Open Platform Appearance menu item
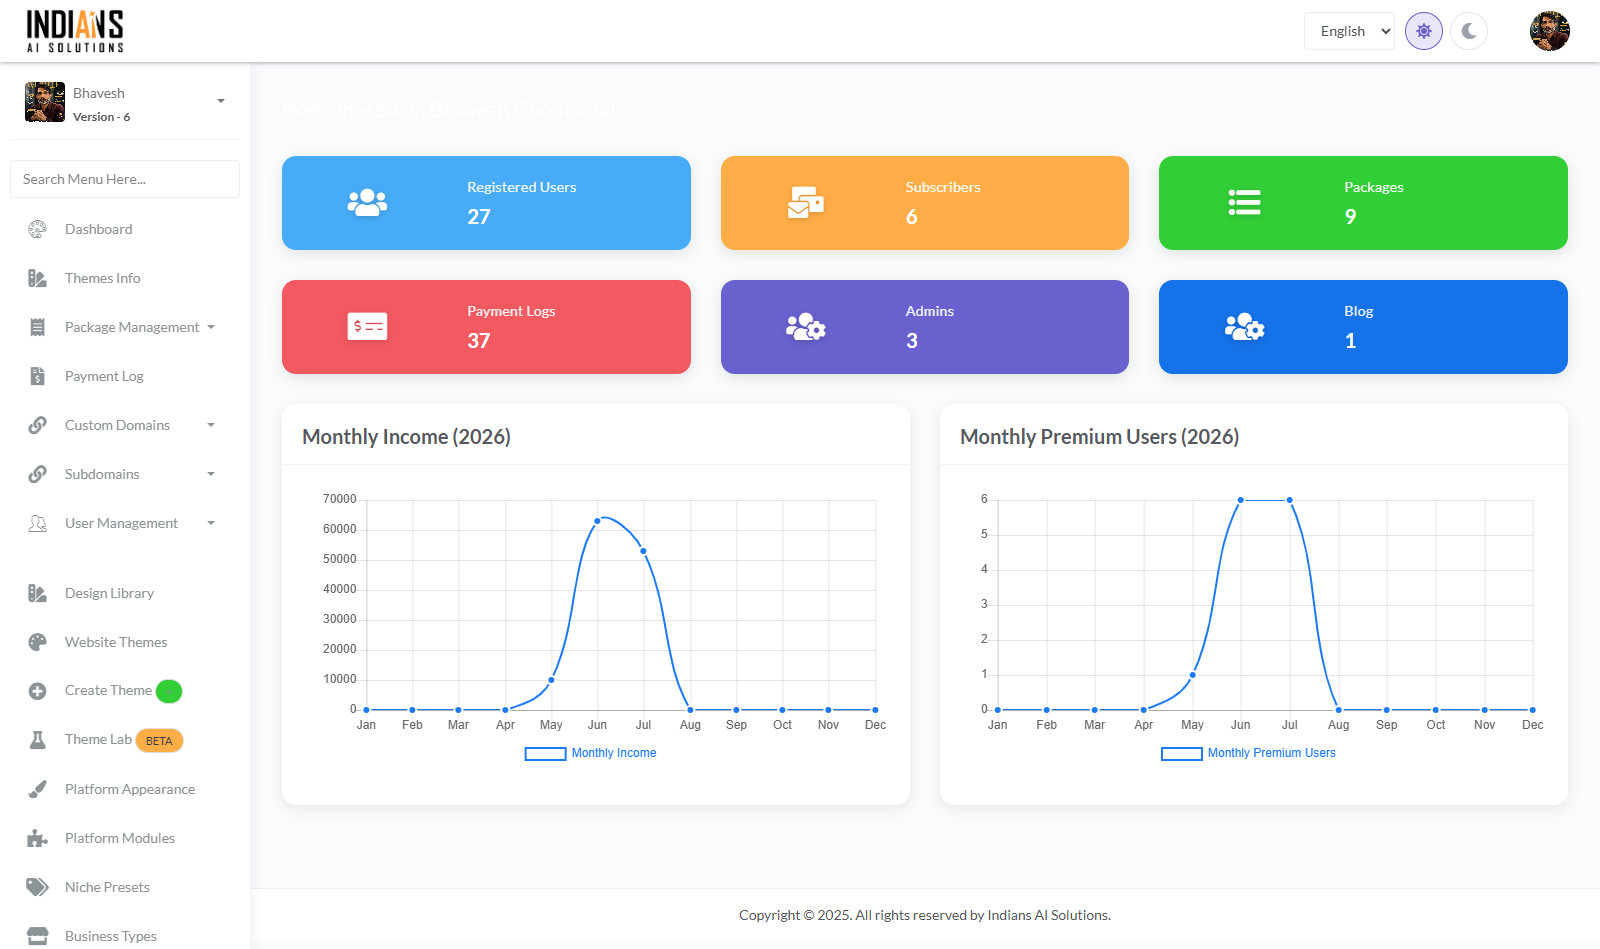Screen dimensions: 1600x949 click(125, 789)
